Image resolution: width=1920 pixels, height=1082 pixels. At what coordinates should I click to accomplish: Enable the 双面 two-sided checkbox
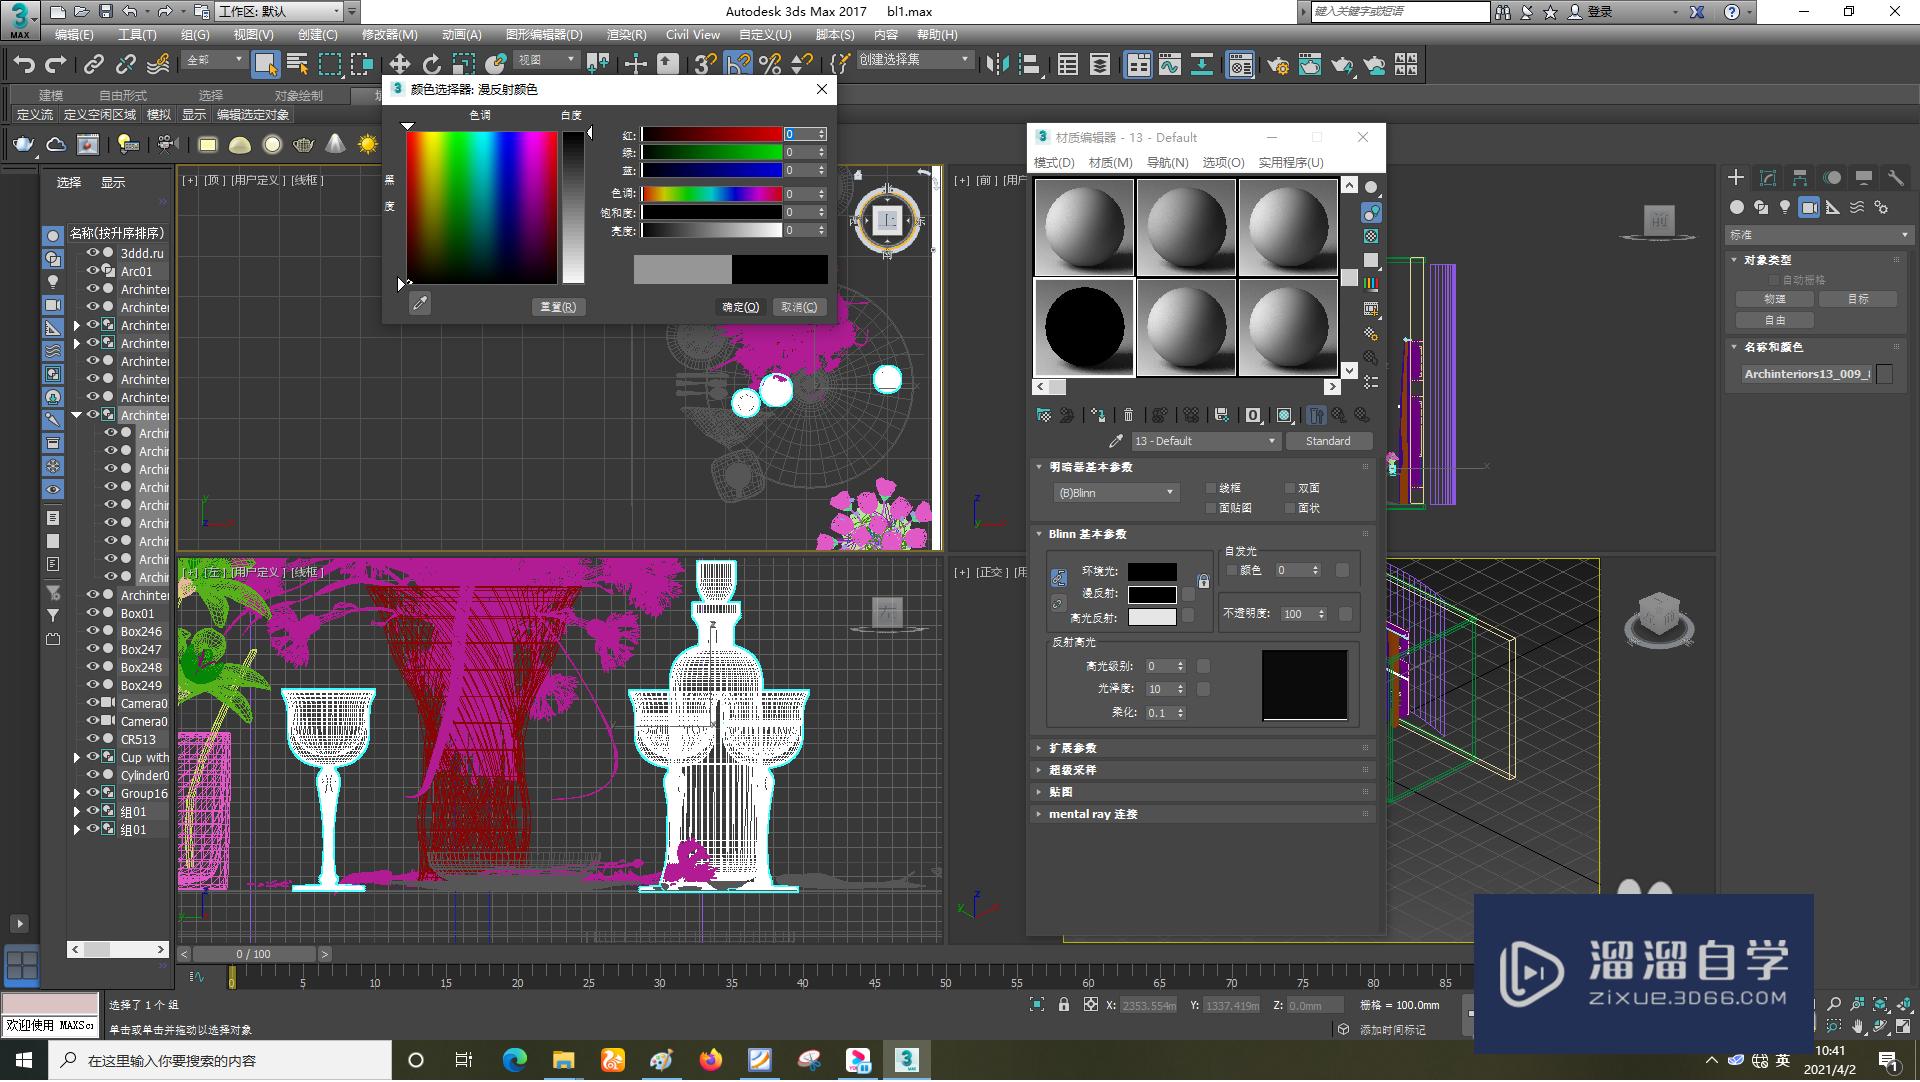(x=1291, y=488)
